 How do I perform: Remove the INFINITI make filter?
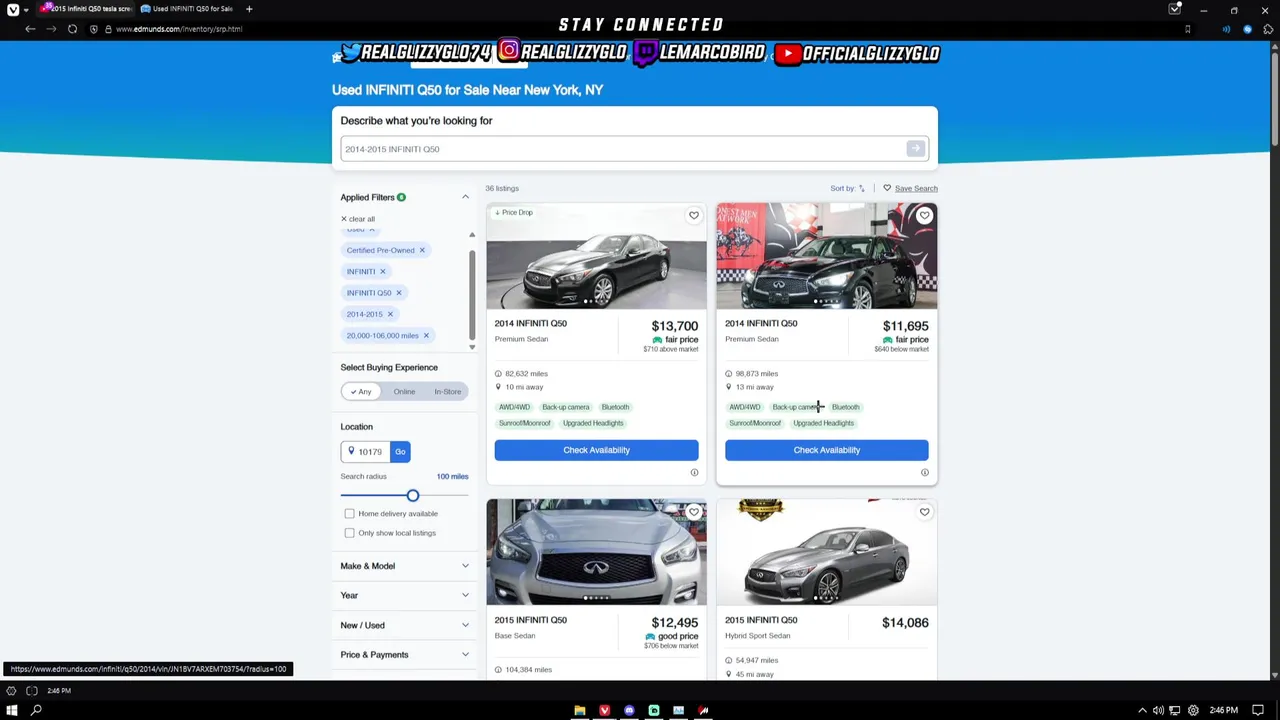382,271
